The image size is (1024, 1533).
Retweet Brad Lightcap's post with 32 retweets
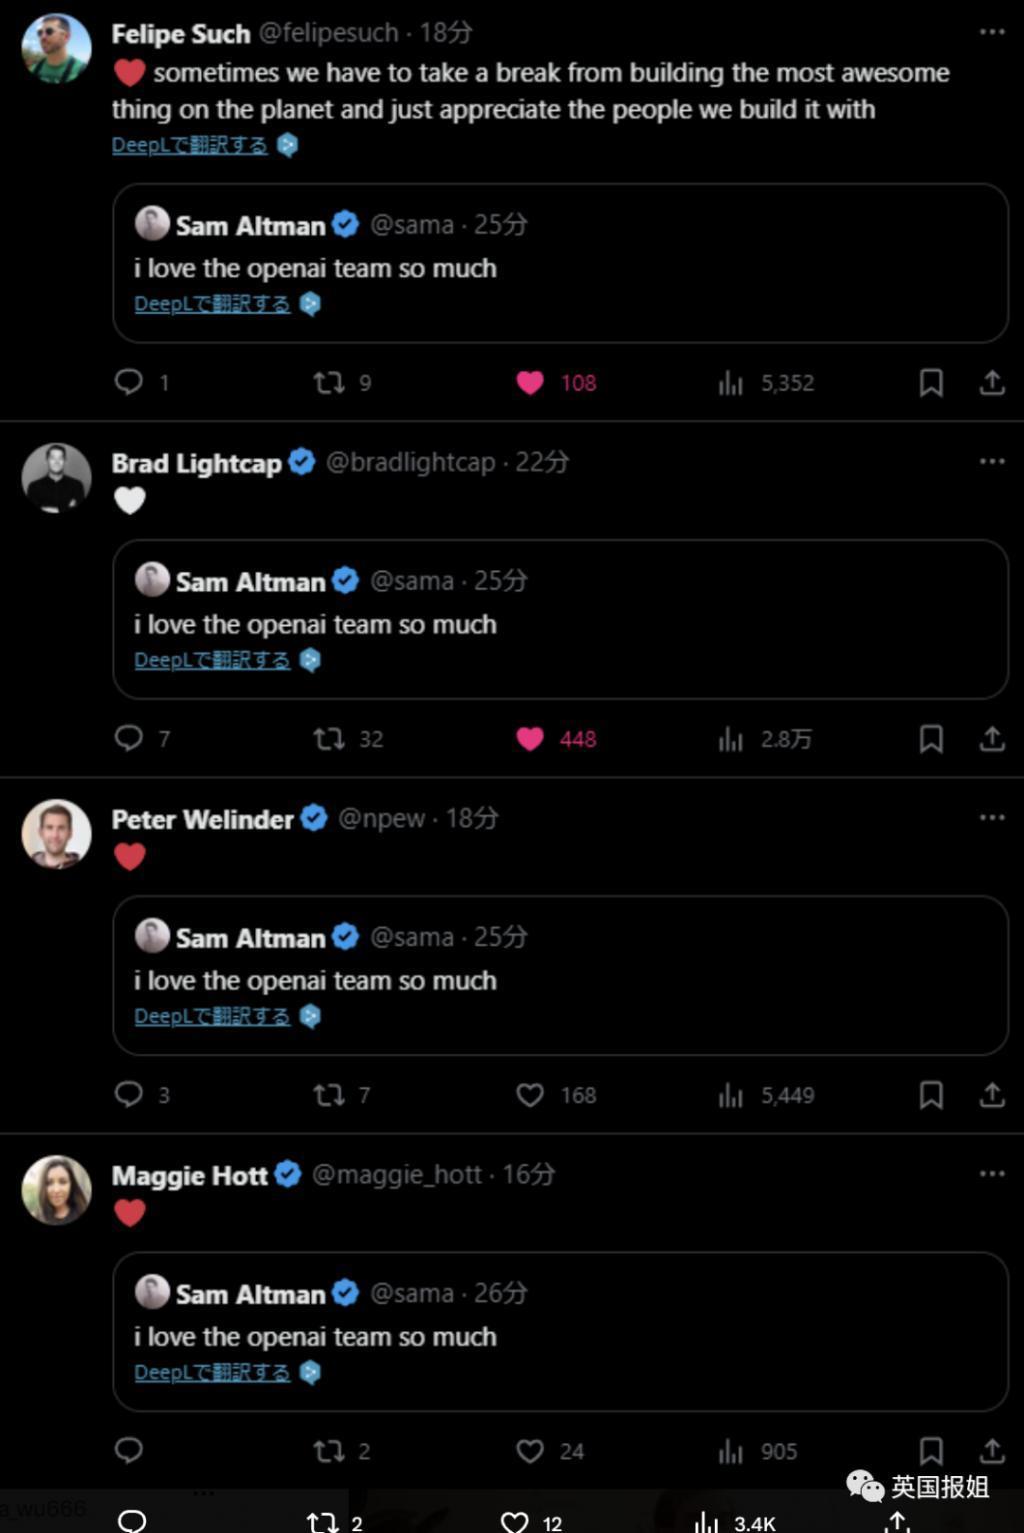[x=329, y=738]
